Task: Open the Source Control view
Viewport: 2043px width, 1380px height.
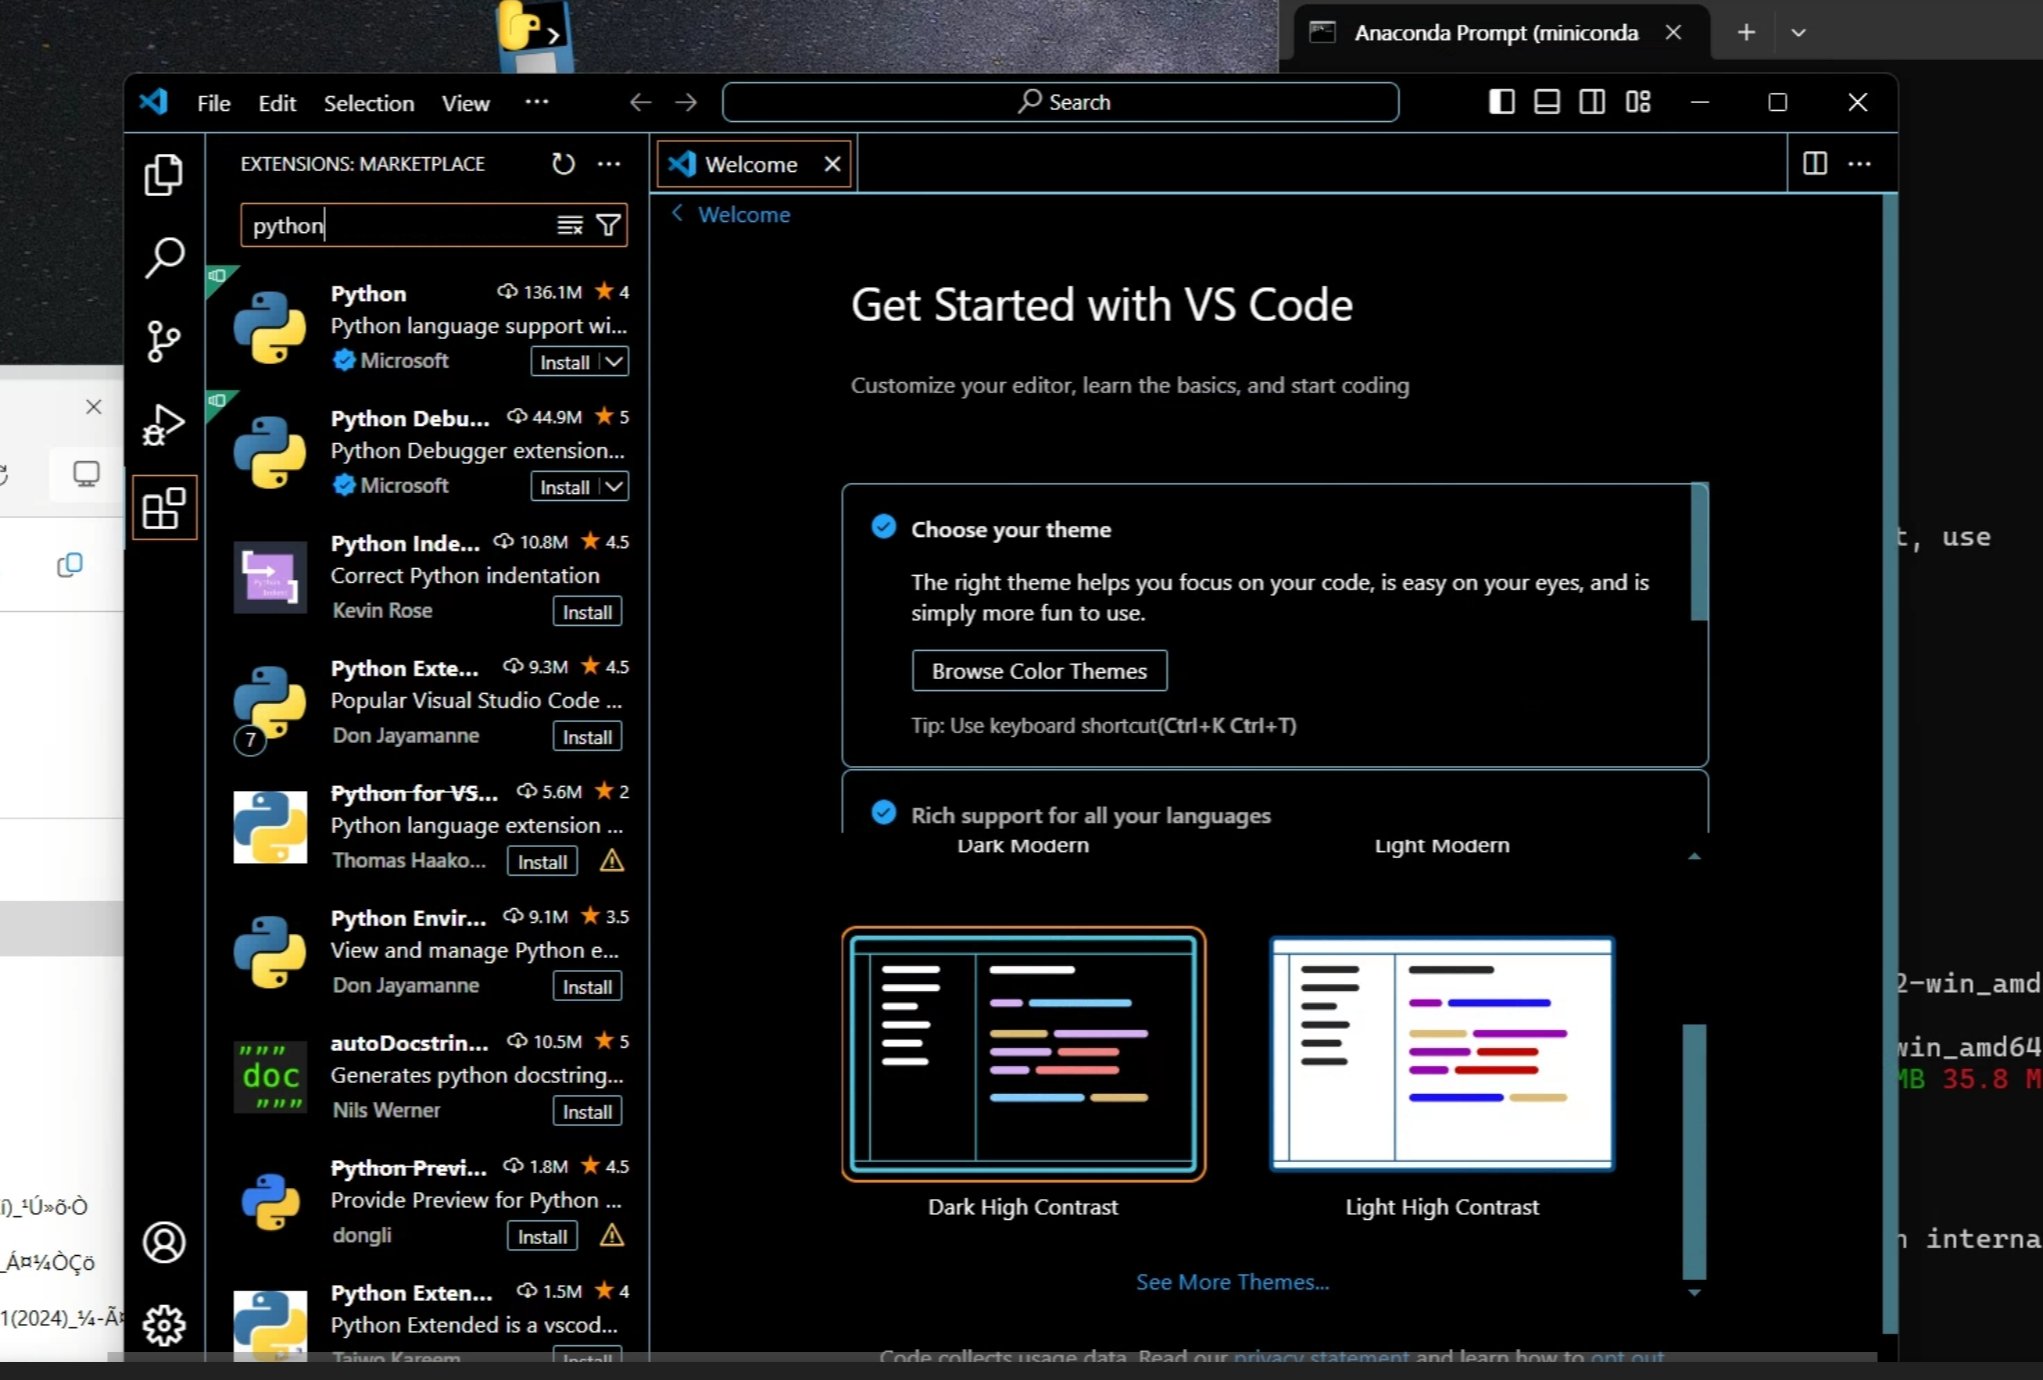Action: [x=164, y=341]
